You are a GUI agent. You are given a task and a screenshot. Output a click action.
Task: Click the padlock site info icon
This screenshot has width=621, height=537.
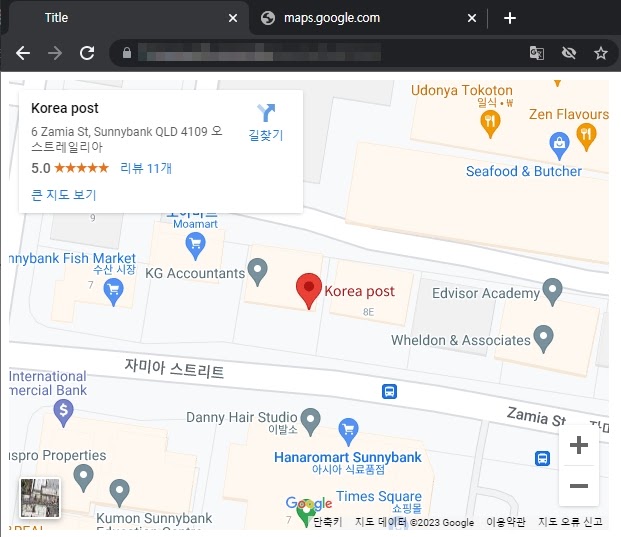tap(127, 53)
